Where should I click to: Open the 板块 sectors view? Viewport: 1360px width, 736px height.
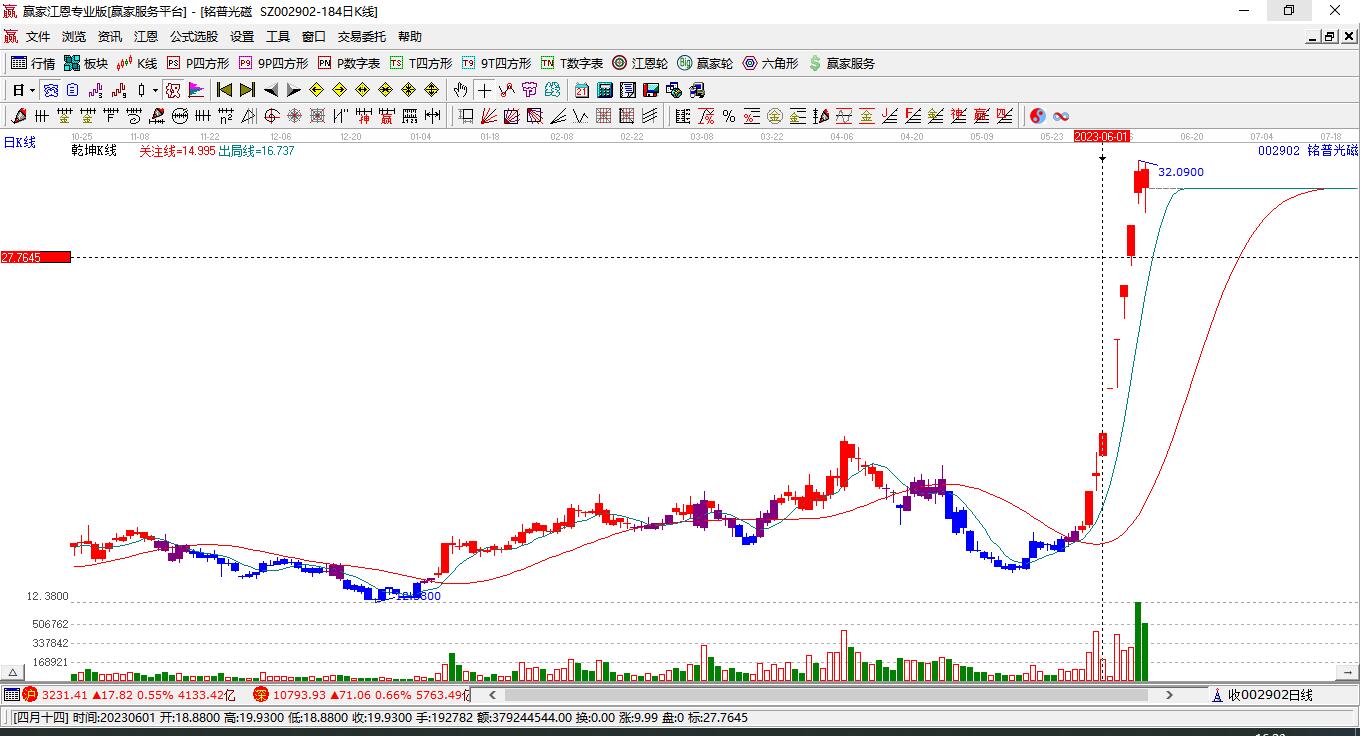(x=86, y=63)
